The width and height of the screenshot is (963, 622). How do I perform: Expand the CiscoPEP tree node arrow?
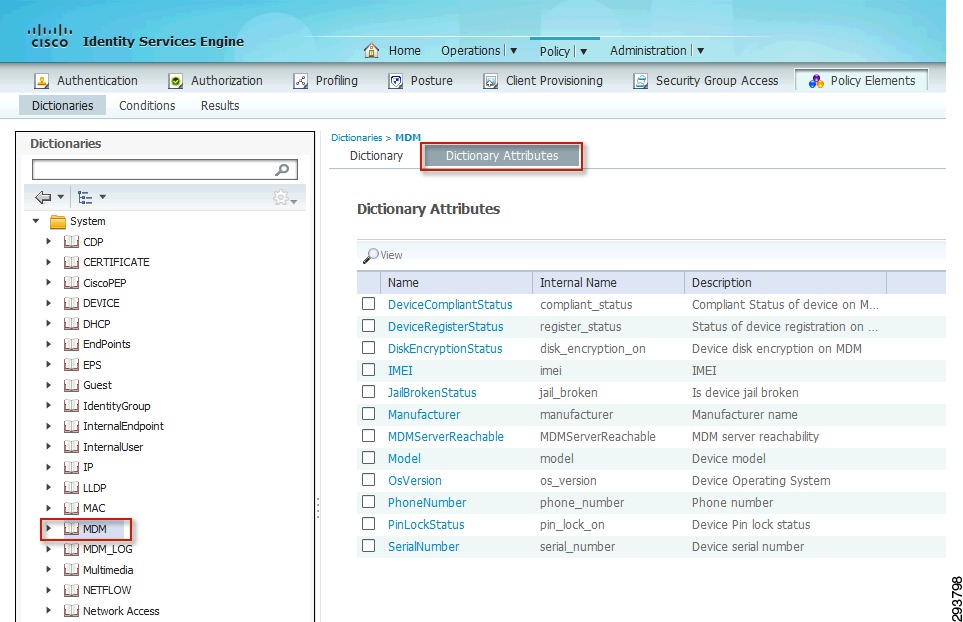pos(49,282)
